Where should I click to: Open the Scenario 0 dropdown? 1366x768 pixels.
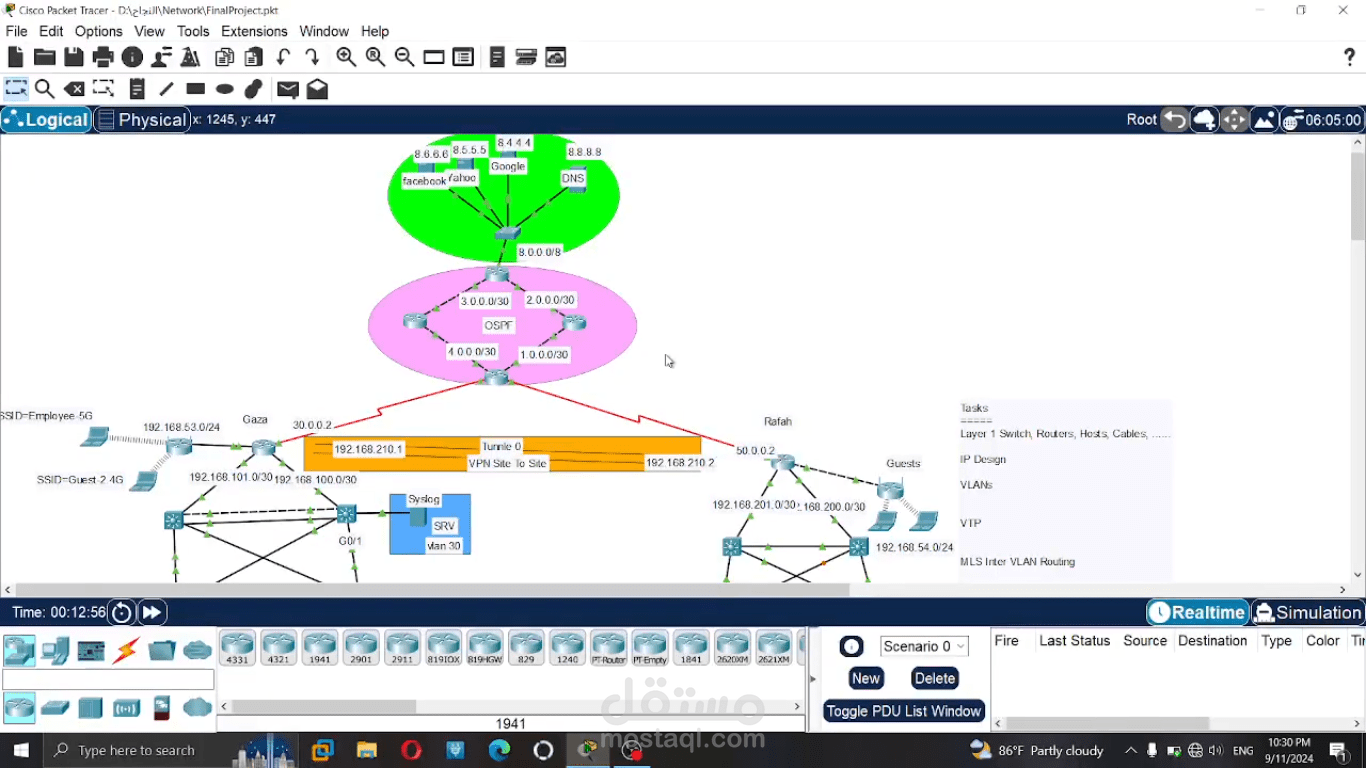(x=924, y=646)
